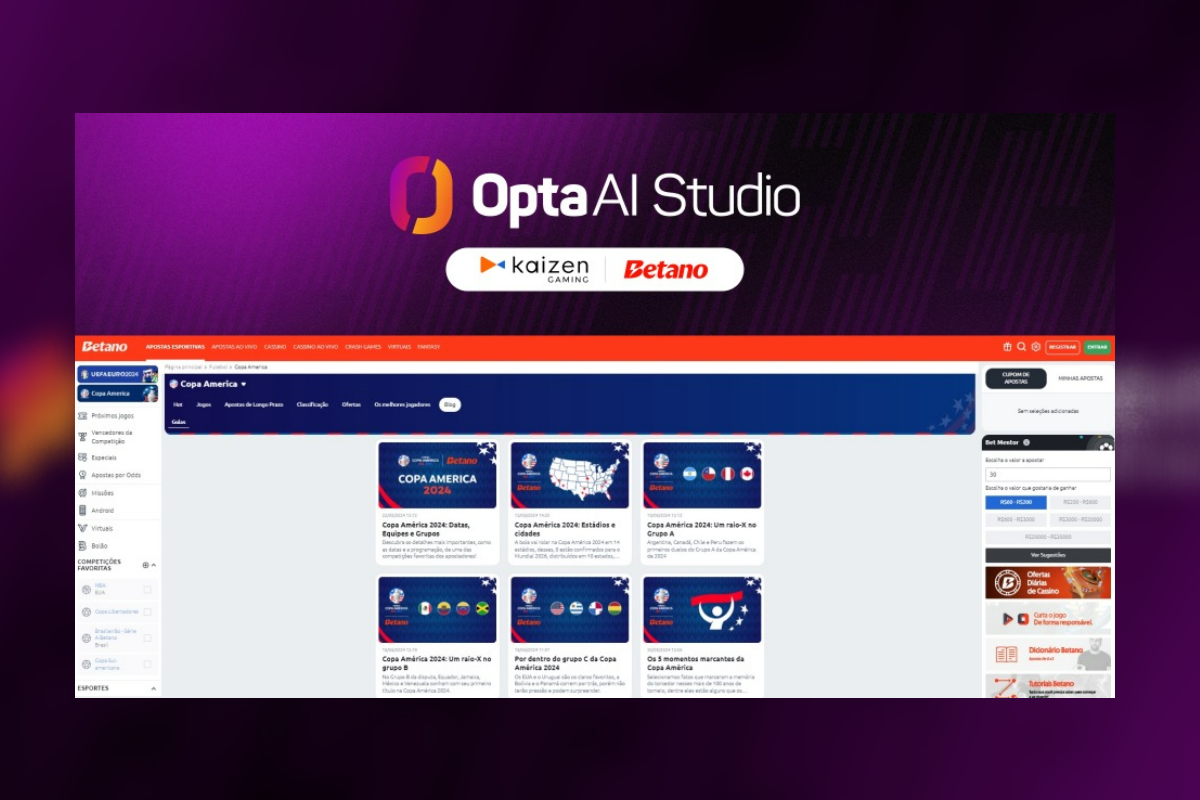Open the Crash Games nav item

click(x=363, y=347)
